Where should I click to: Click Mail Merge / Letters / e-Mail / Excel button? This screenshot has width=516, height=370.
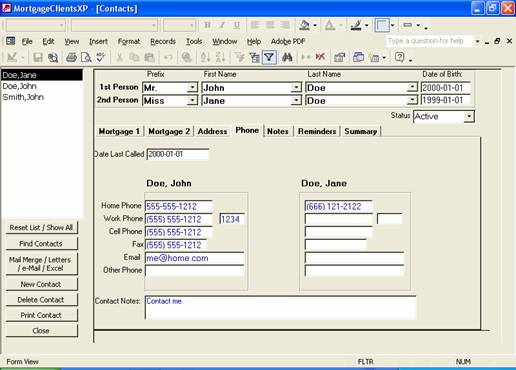click(41, 264)
